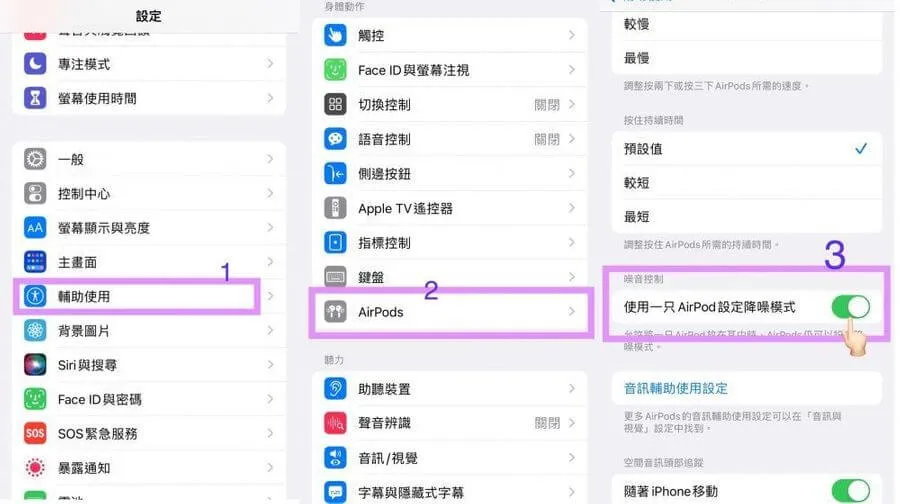900x504 pixels.
Task: Expand the 切換控制 關閉 chevron
Action: (572, 104)
